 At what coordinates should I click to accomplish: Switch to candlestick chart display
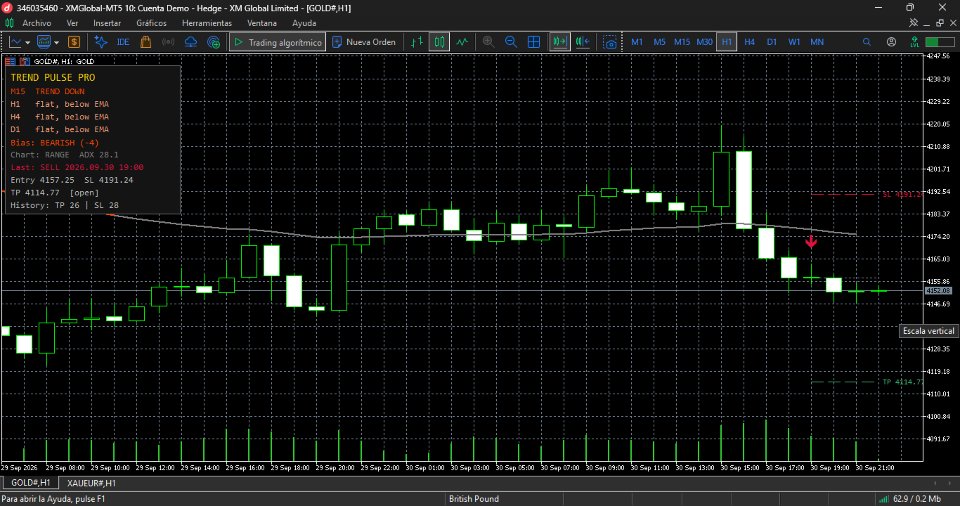click(440, 42)
